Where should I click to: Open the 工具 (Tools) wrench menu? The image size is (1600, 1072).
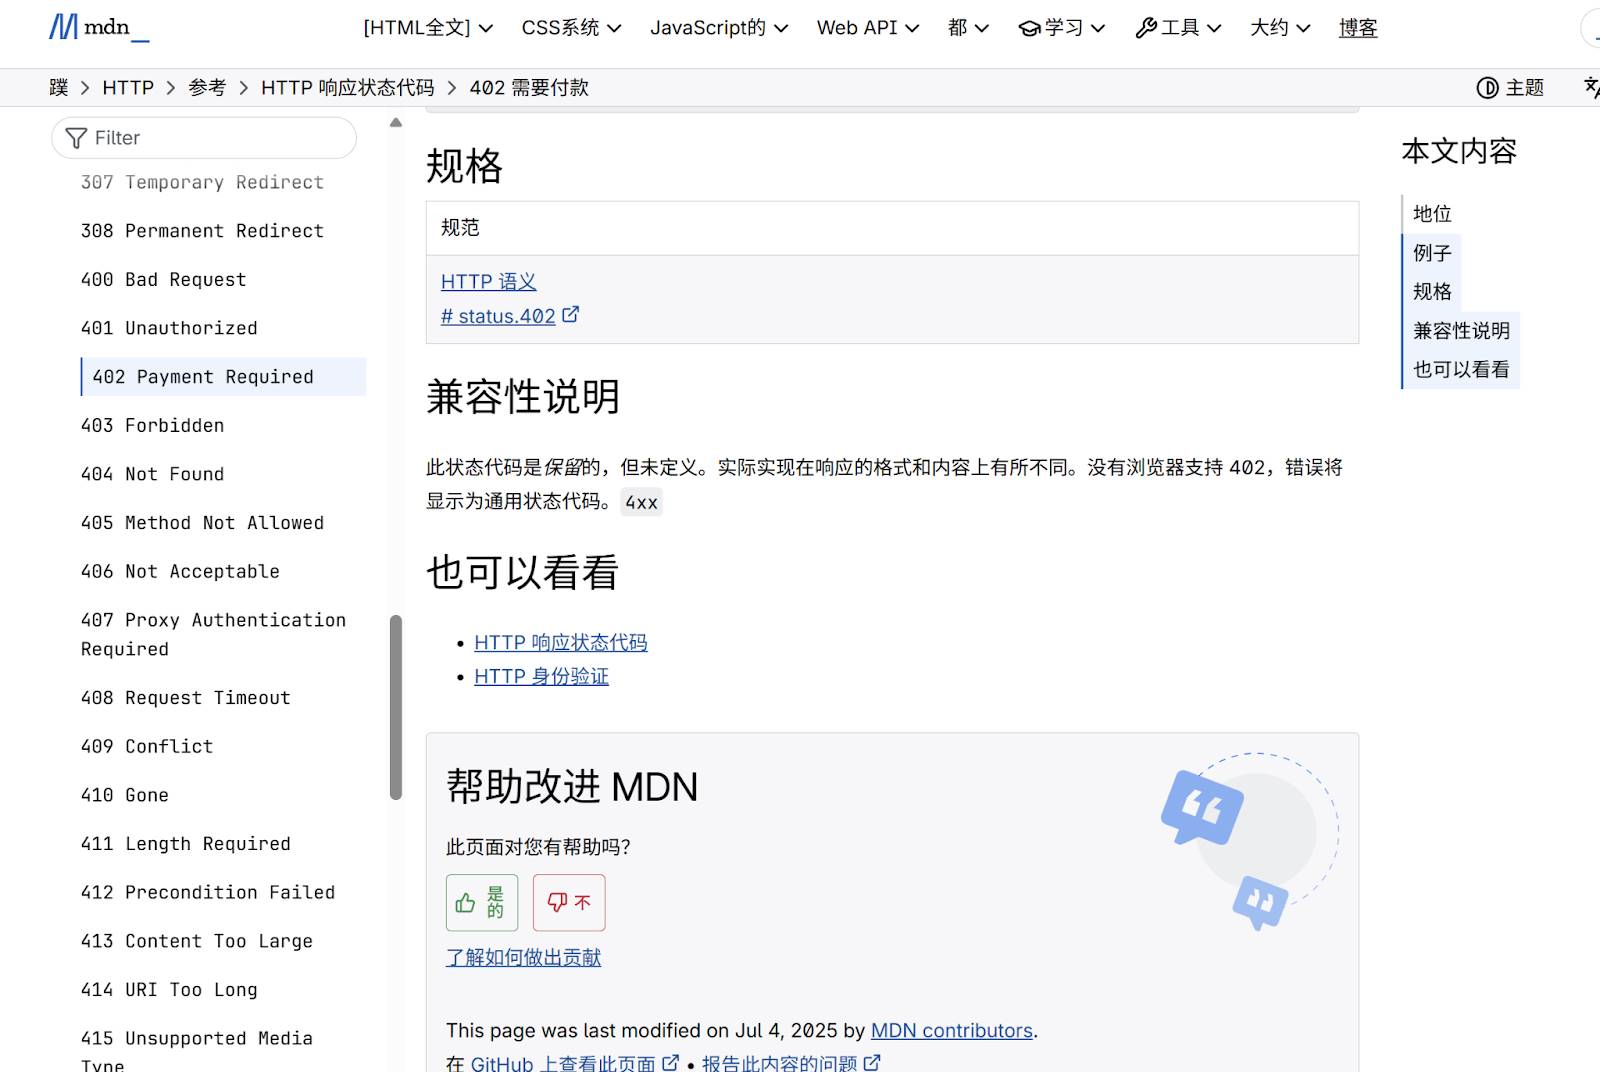[1178, 28]
